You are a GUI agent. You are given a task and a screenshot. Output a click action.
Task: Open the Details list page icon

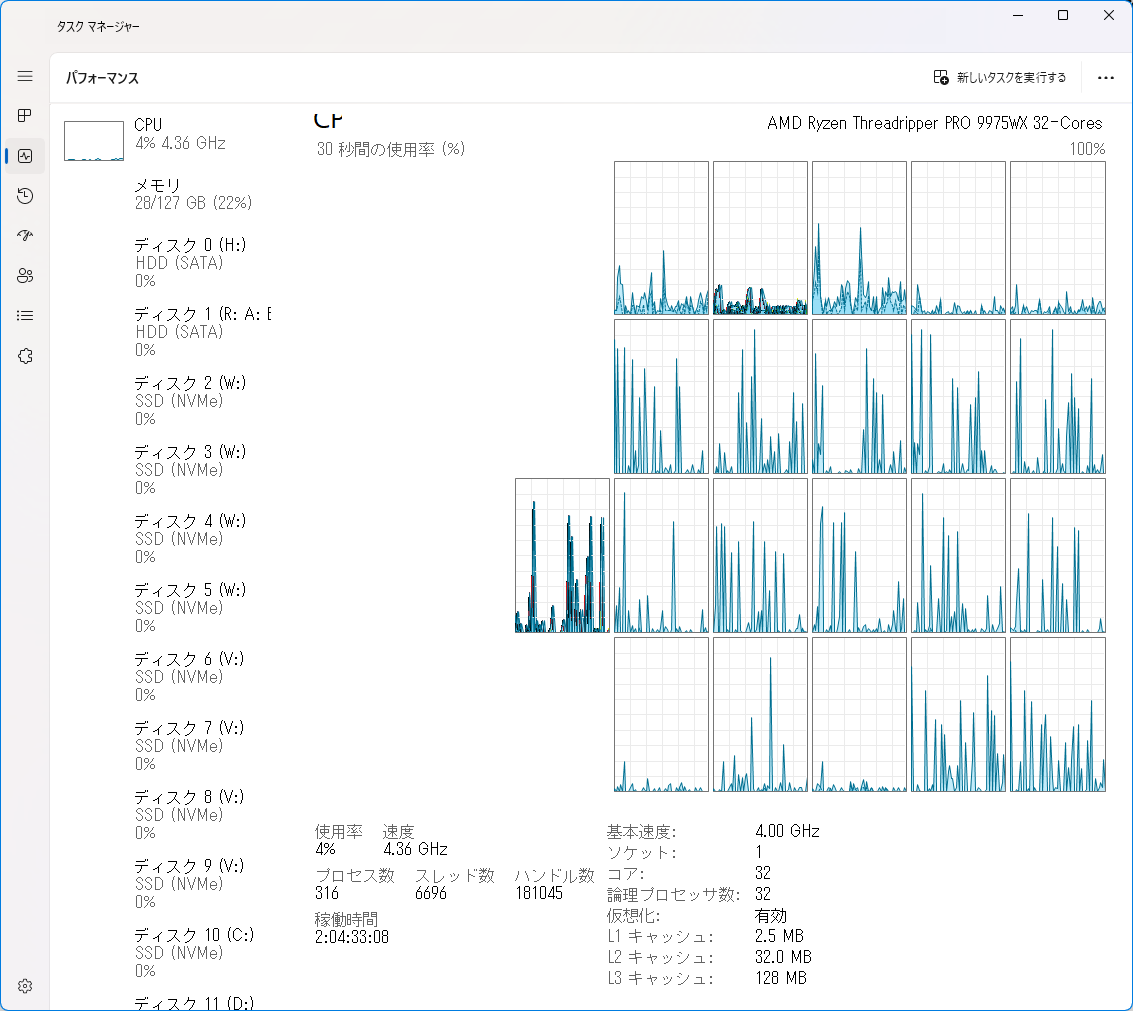pyautogui.click(x=25, y=316)
